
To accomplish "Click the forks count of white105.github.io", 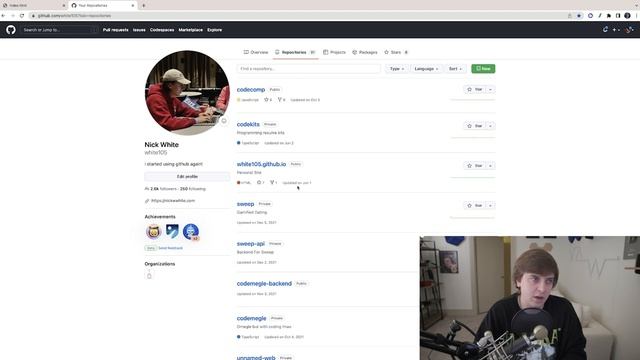I will pos(273,182).
